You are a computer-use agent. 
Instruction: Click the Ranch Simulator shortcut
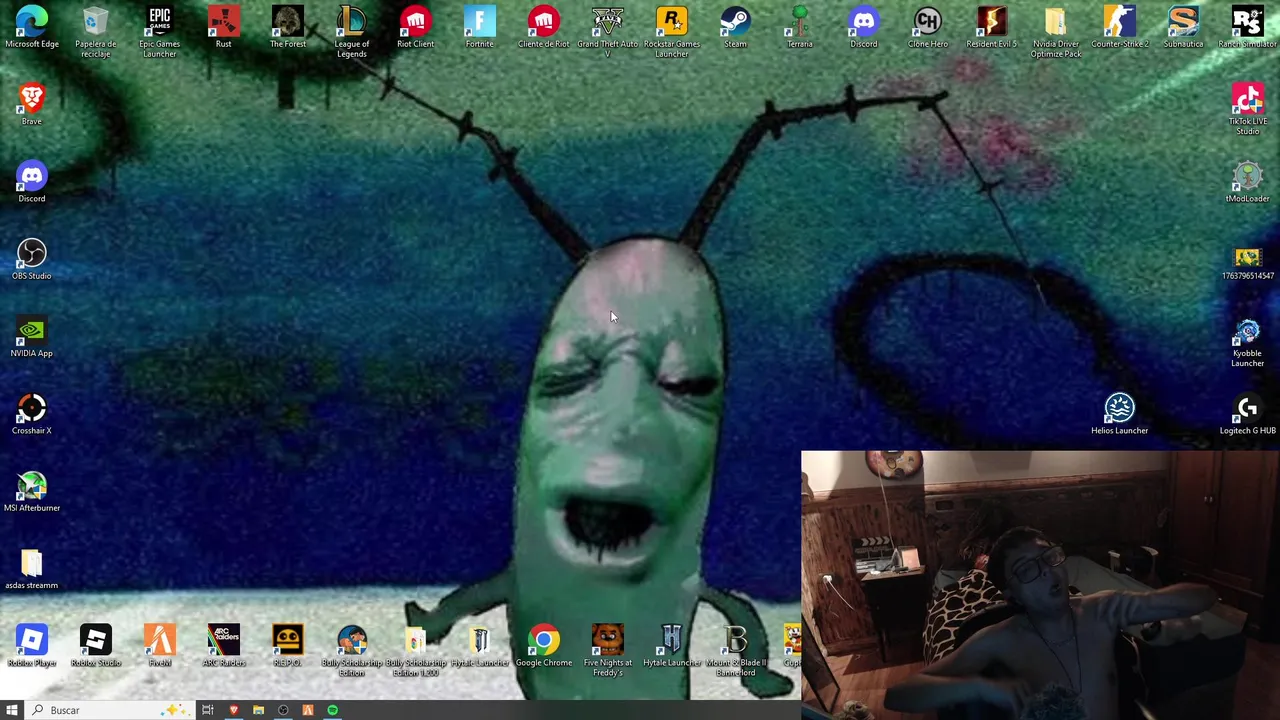1248,28
